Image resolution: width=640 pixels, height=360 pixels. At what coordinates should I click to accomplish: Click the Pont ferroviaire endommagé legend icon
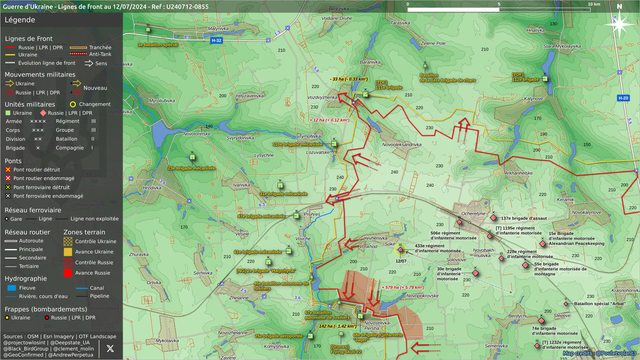point(8,196)
